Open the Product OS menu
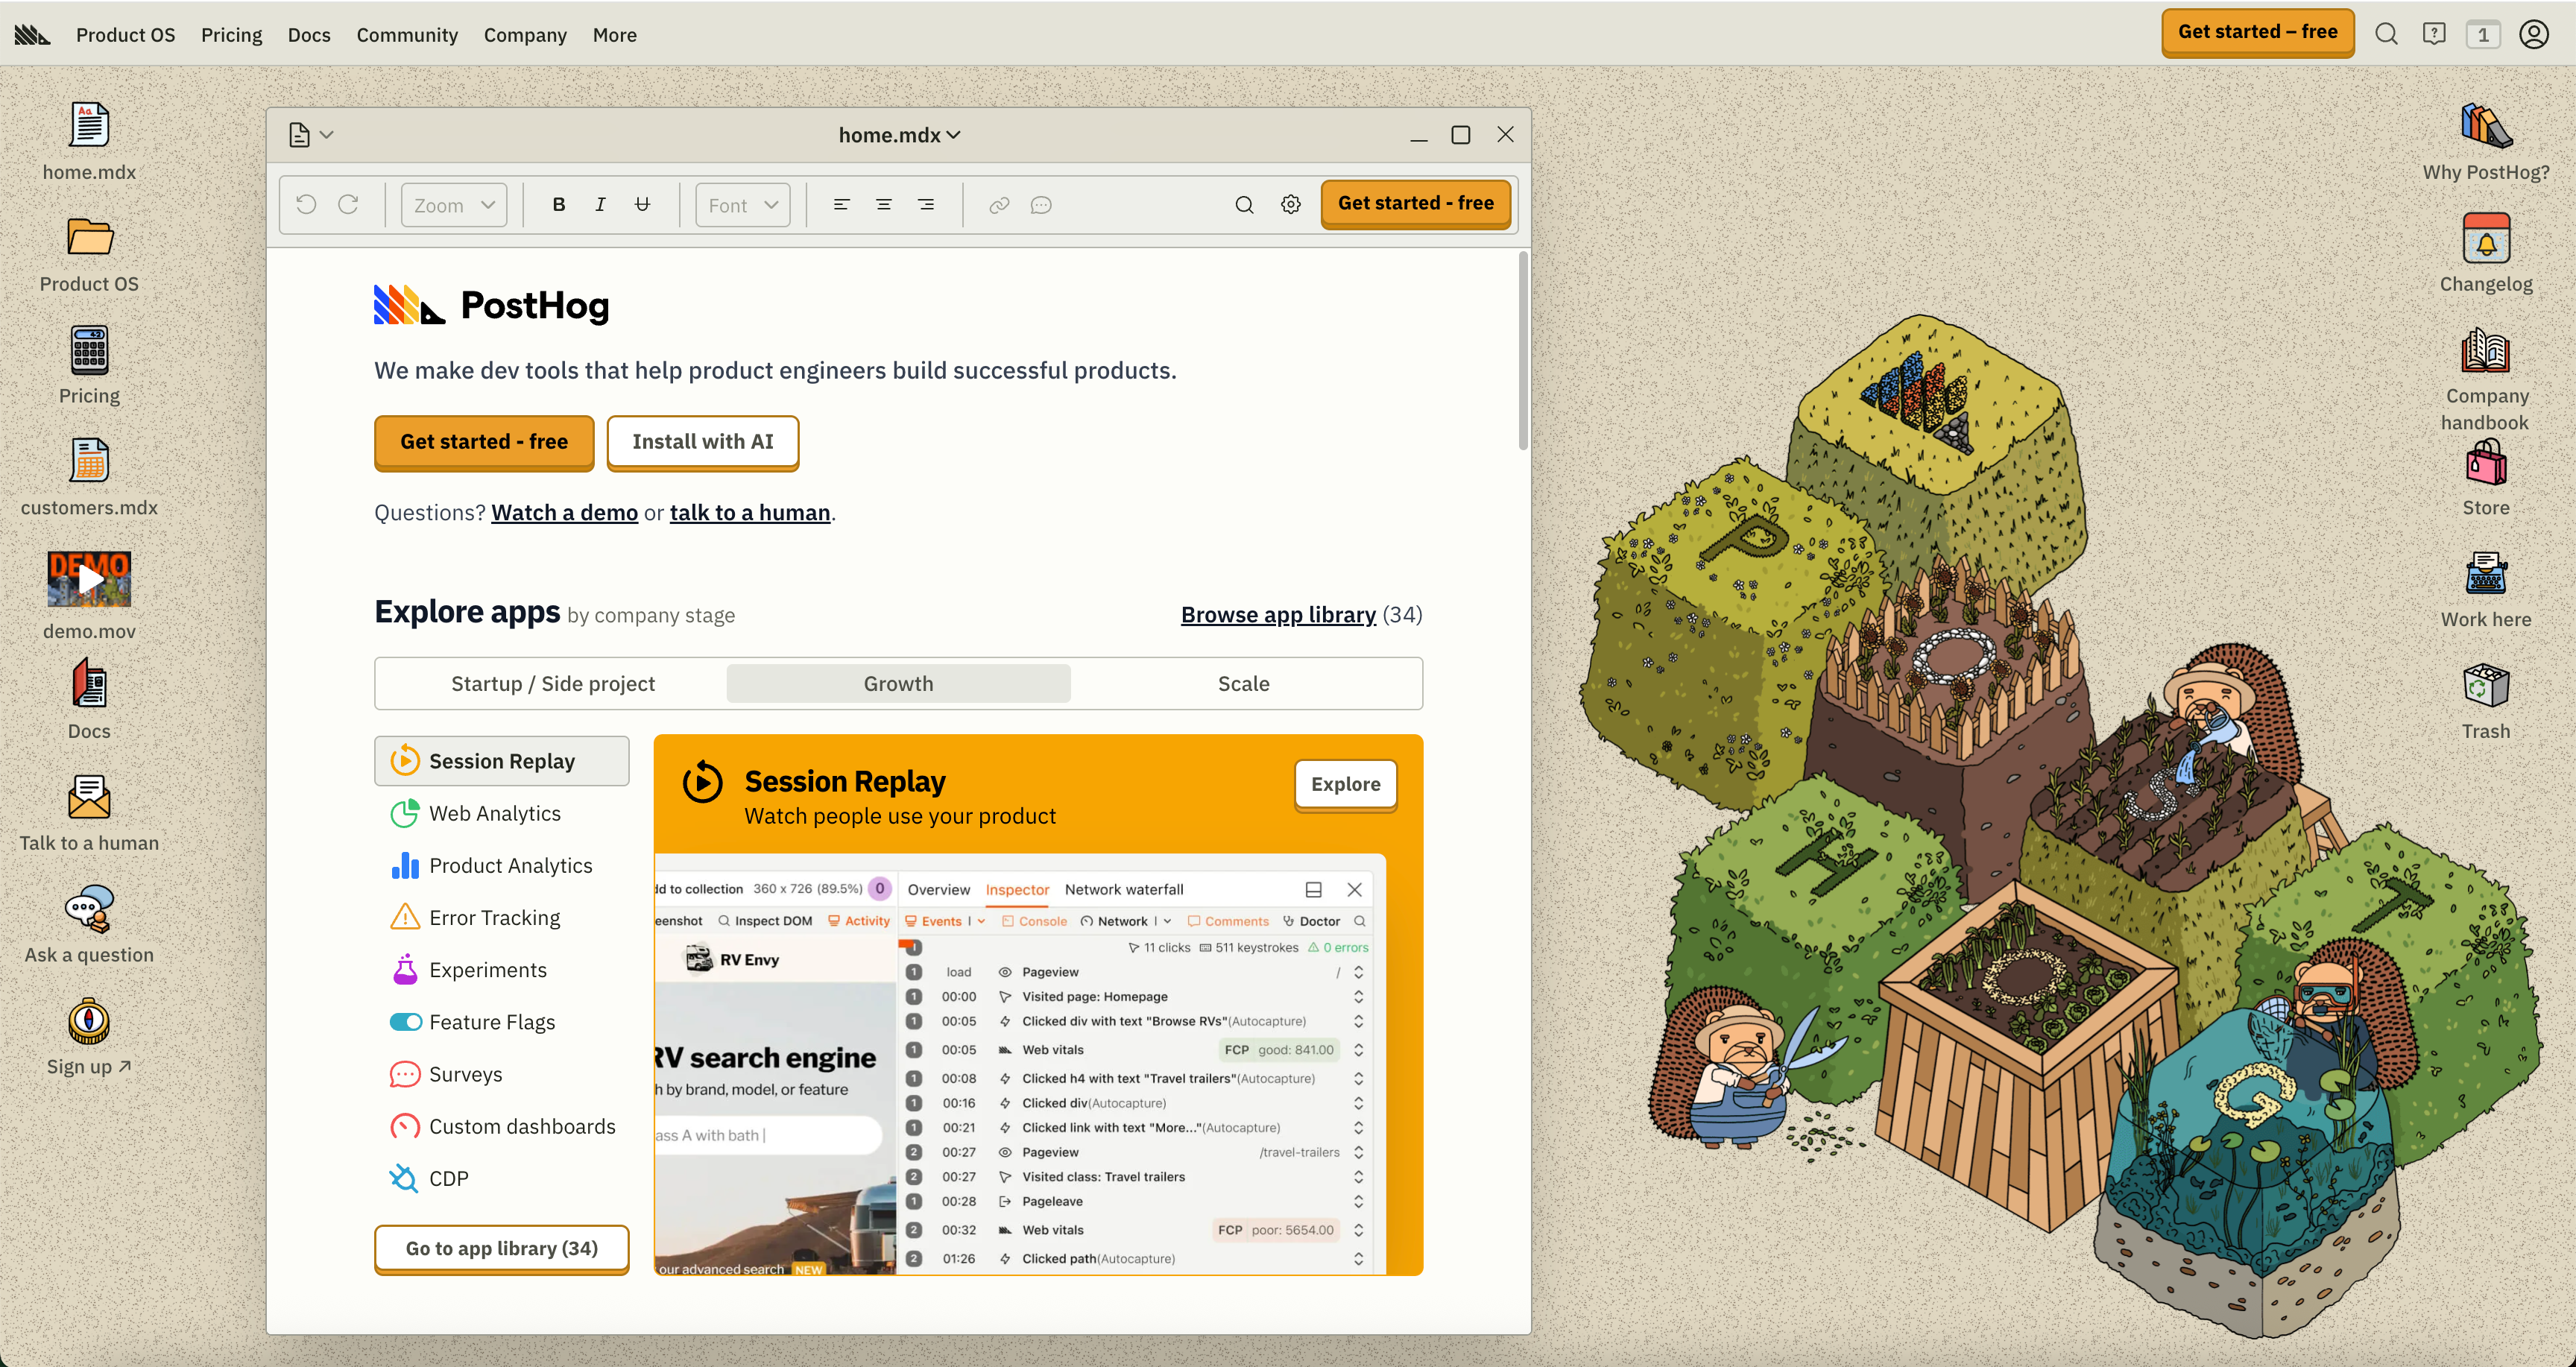This screenshot has height=1367, width=2576. coord(125,35)
